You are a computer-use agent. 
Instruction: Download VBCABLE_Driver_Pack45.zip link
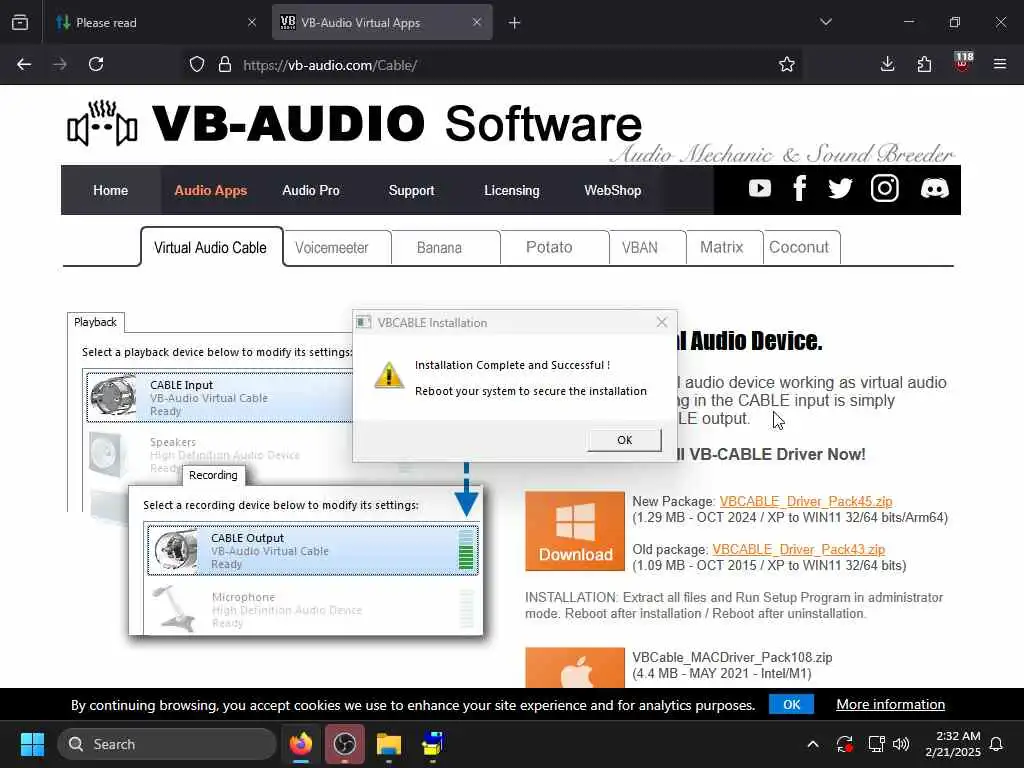tap(806, 502)
